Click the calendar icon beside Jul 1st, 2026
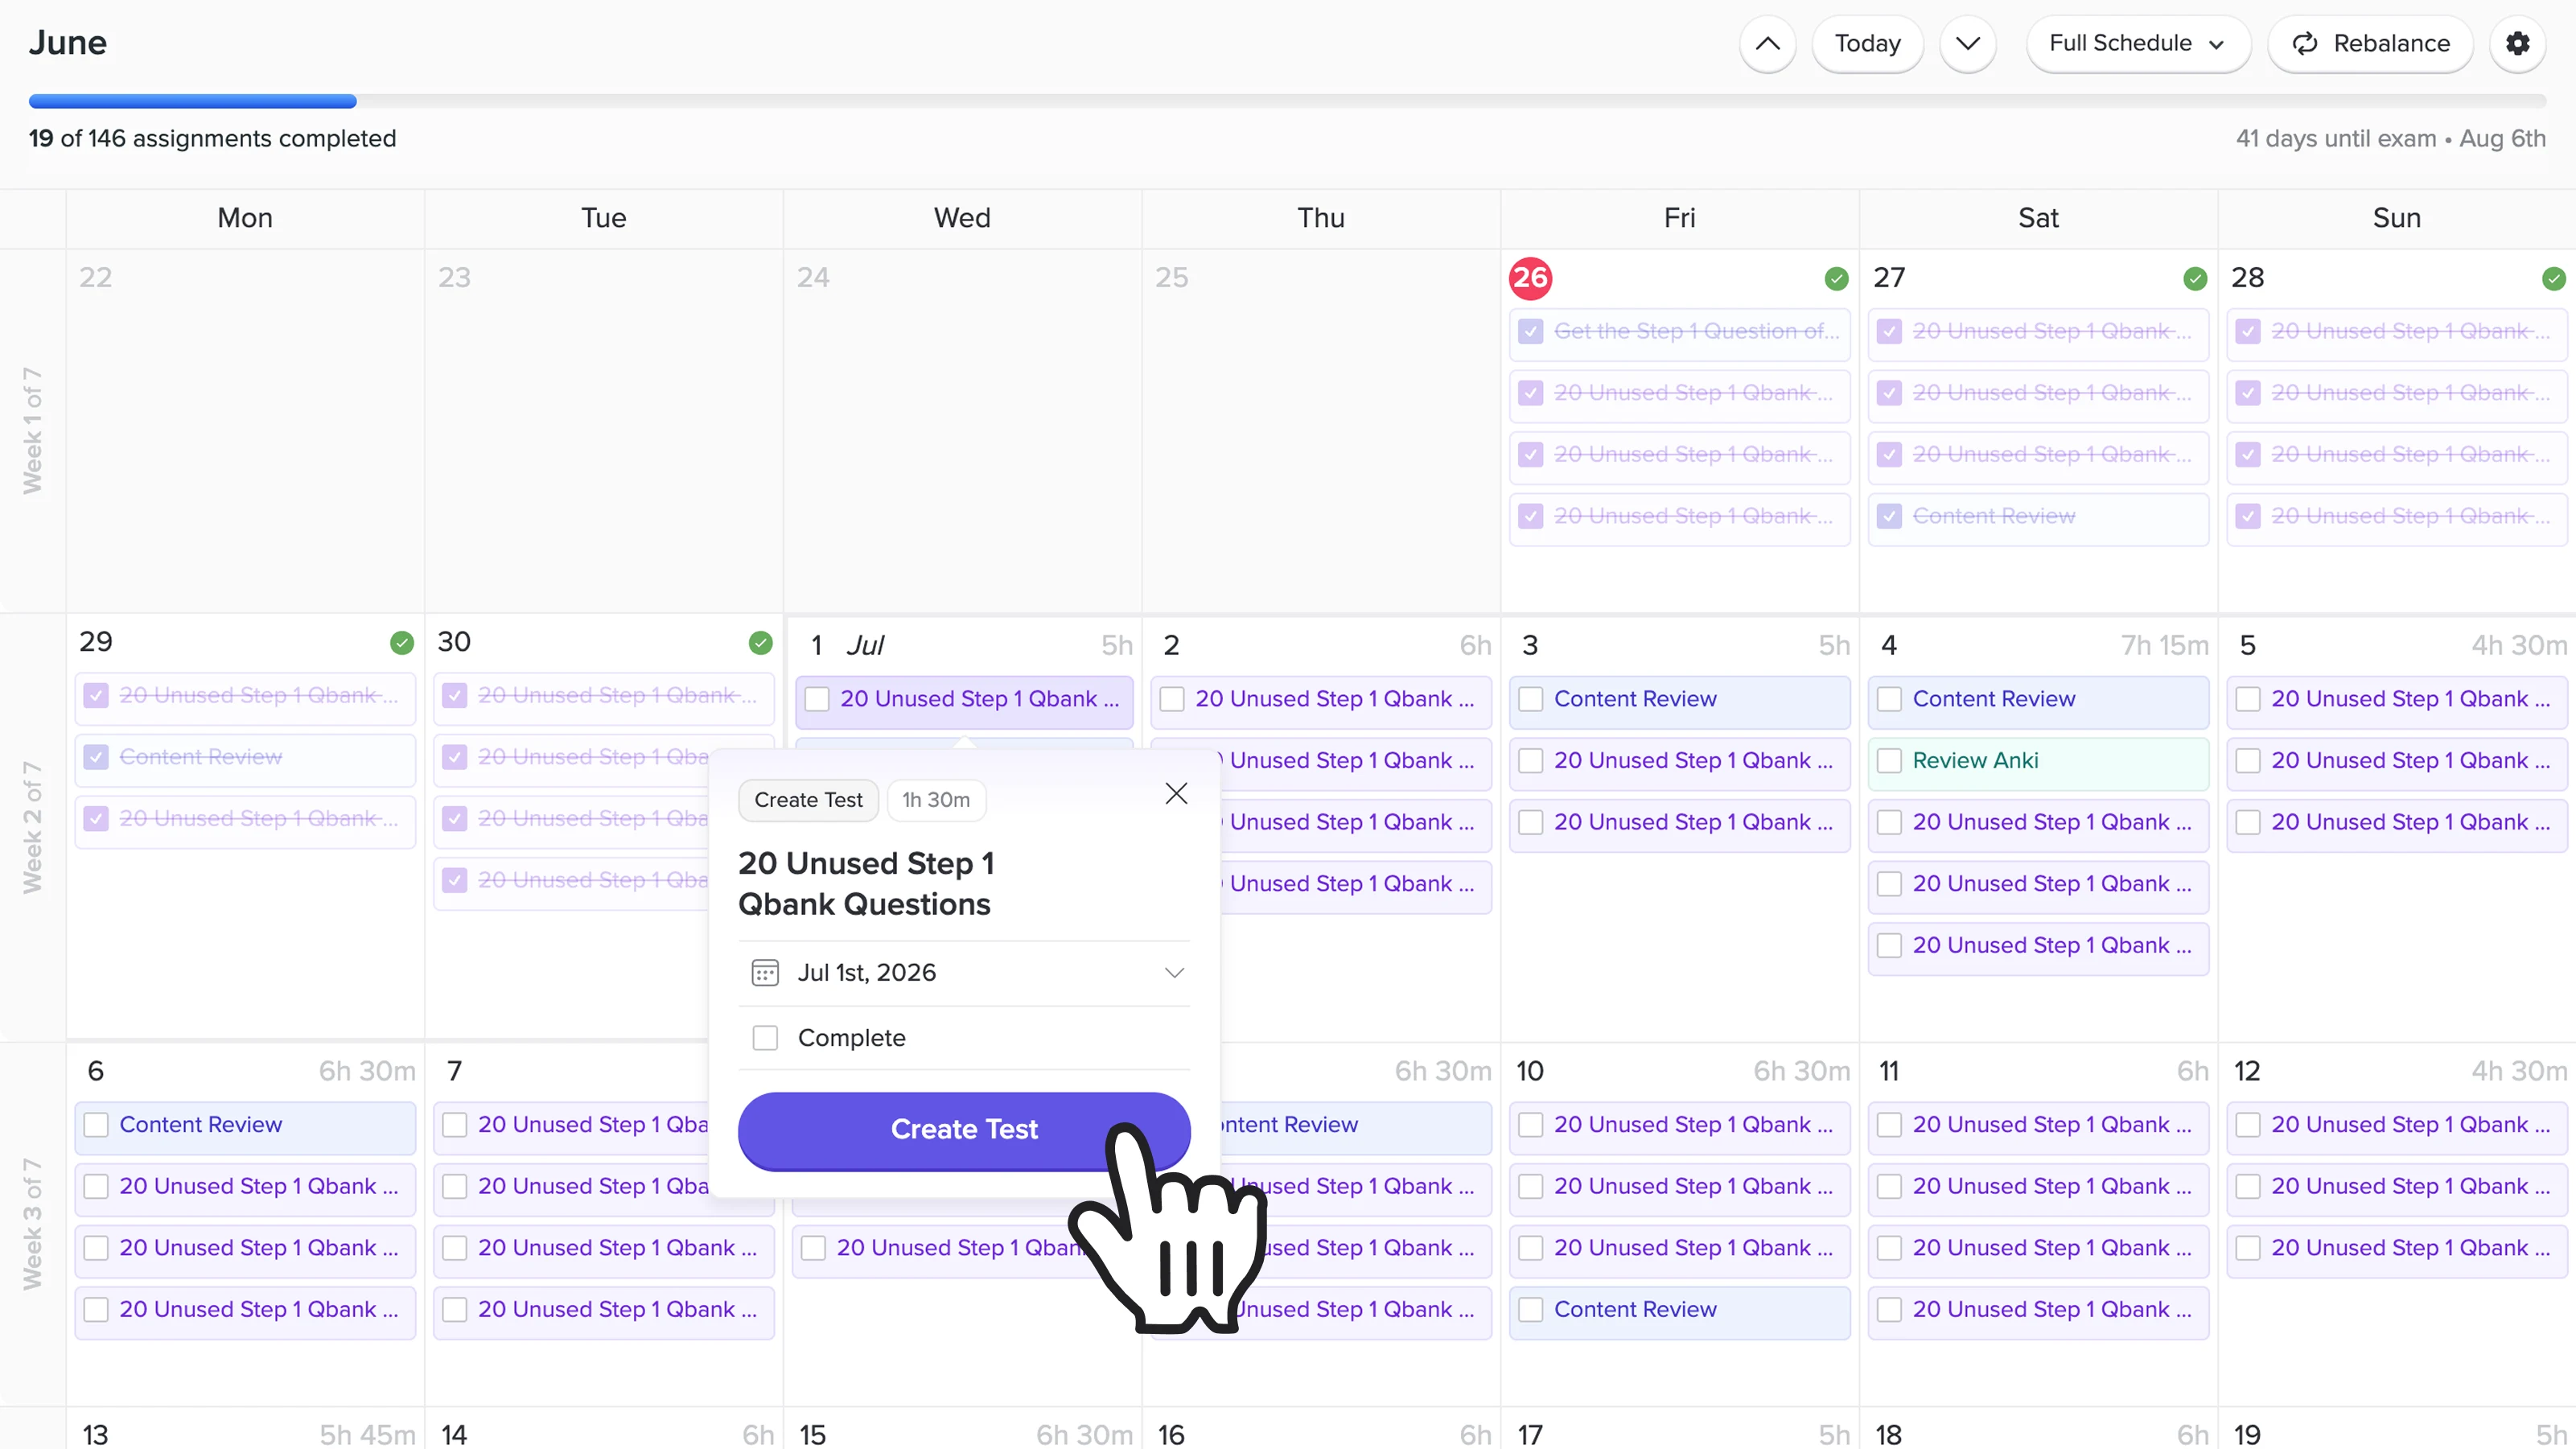 [765, 972]
